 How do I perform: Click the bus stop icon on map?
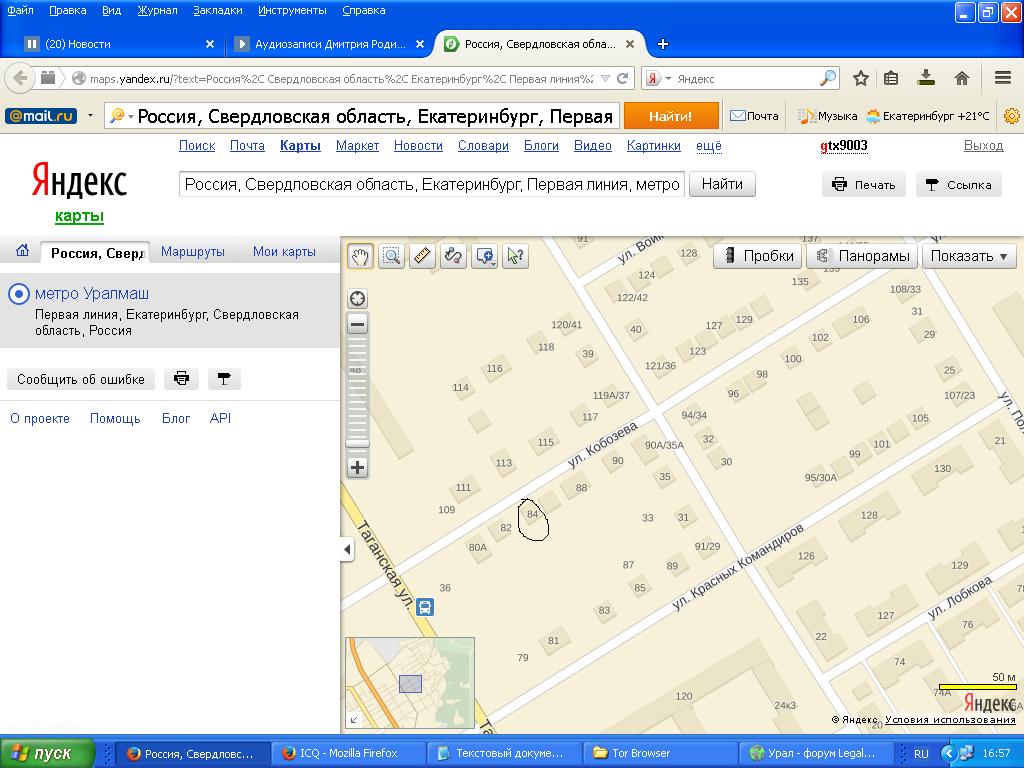(x=425, y=607)
